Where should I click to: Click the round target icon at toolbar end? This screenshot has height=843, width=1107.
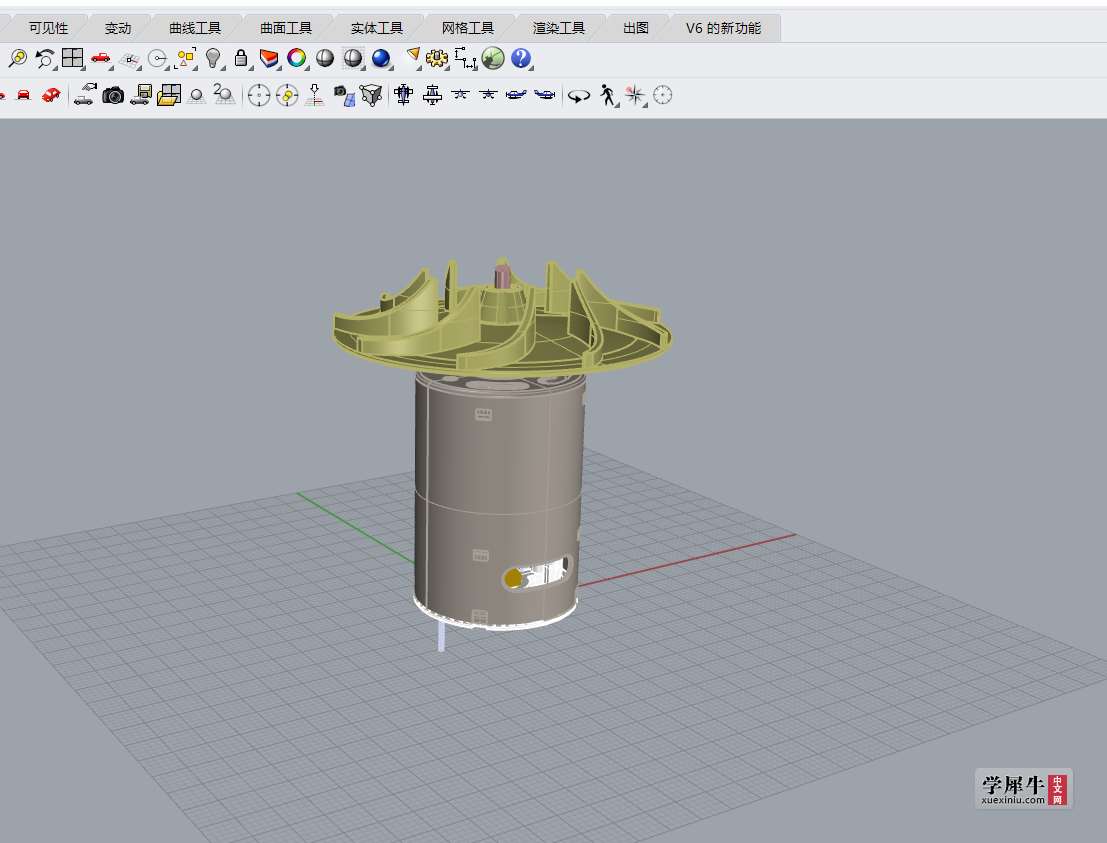pyautogui.click(x=663, y=95)
